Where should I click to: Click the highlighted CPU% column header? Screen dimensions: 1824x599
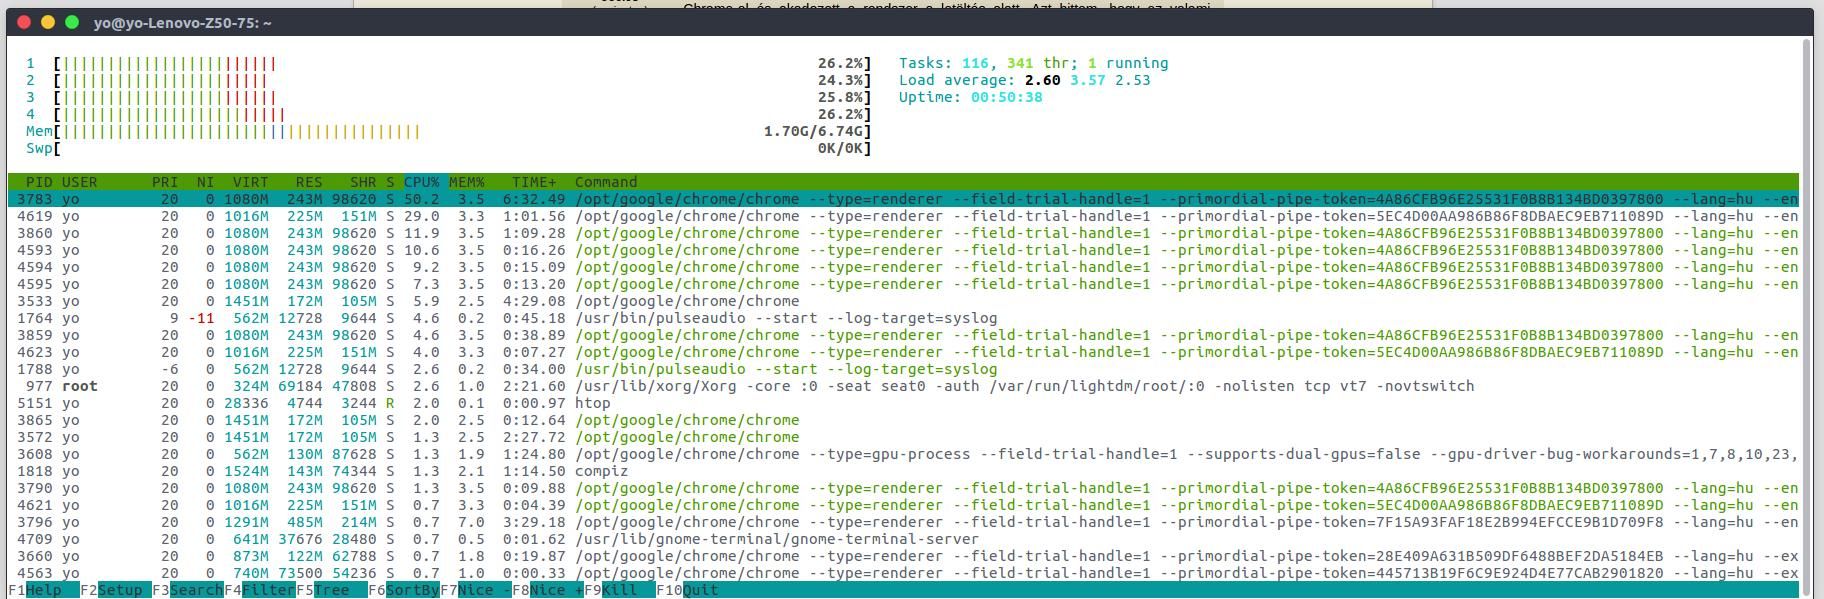421,182
